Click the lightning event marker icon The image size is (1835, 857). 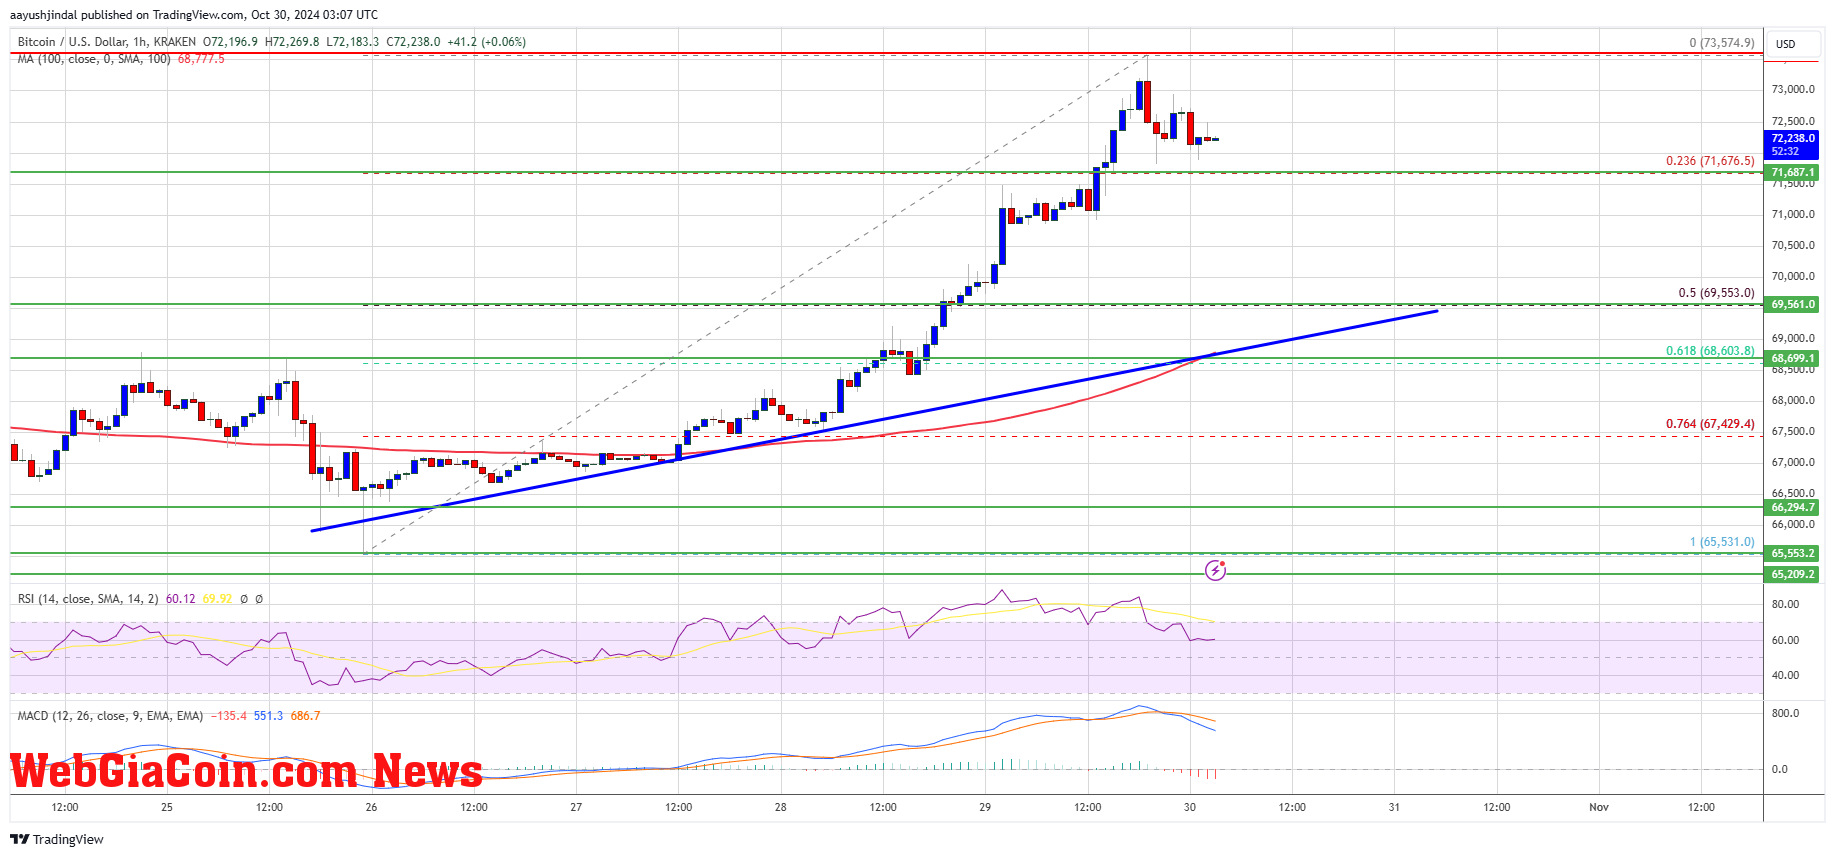[1215, 570]
